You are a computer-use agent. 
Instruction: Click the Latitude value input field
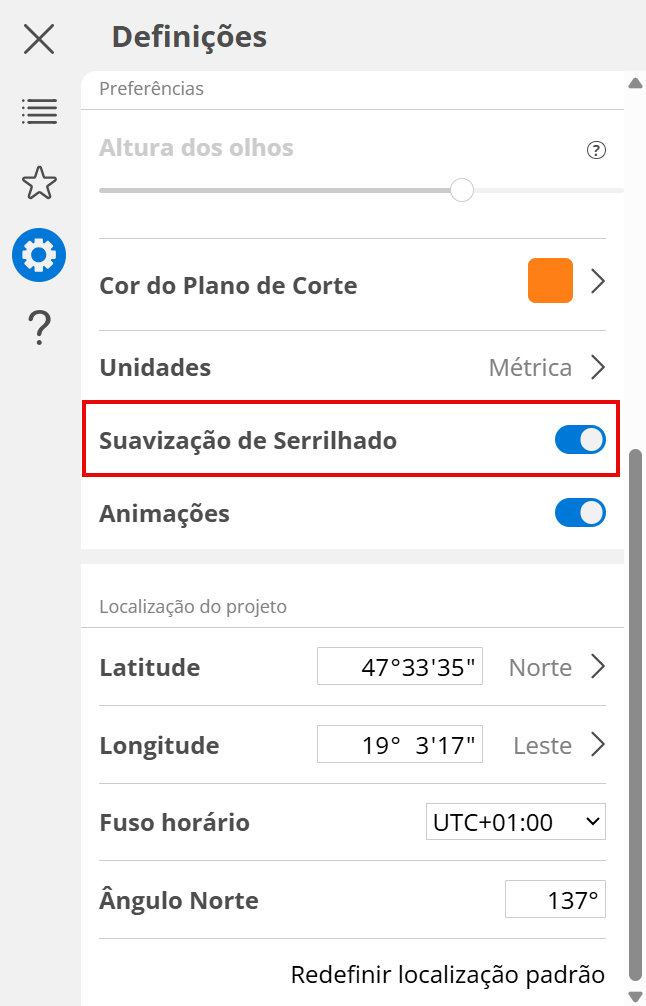click(400, 667)
